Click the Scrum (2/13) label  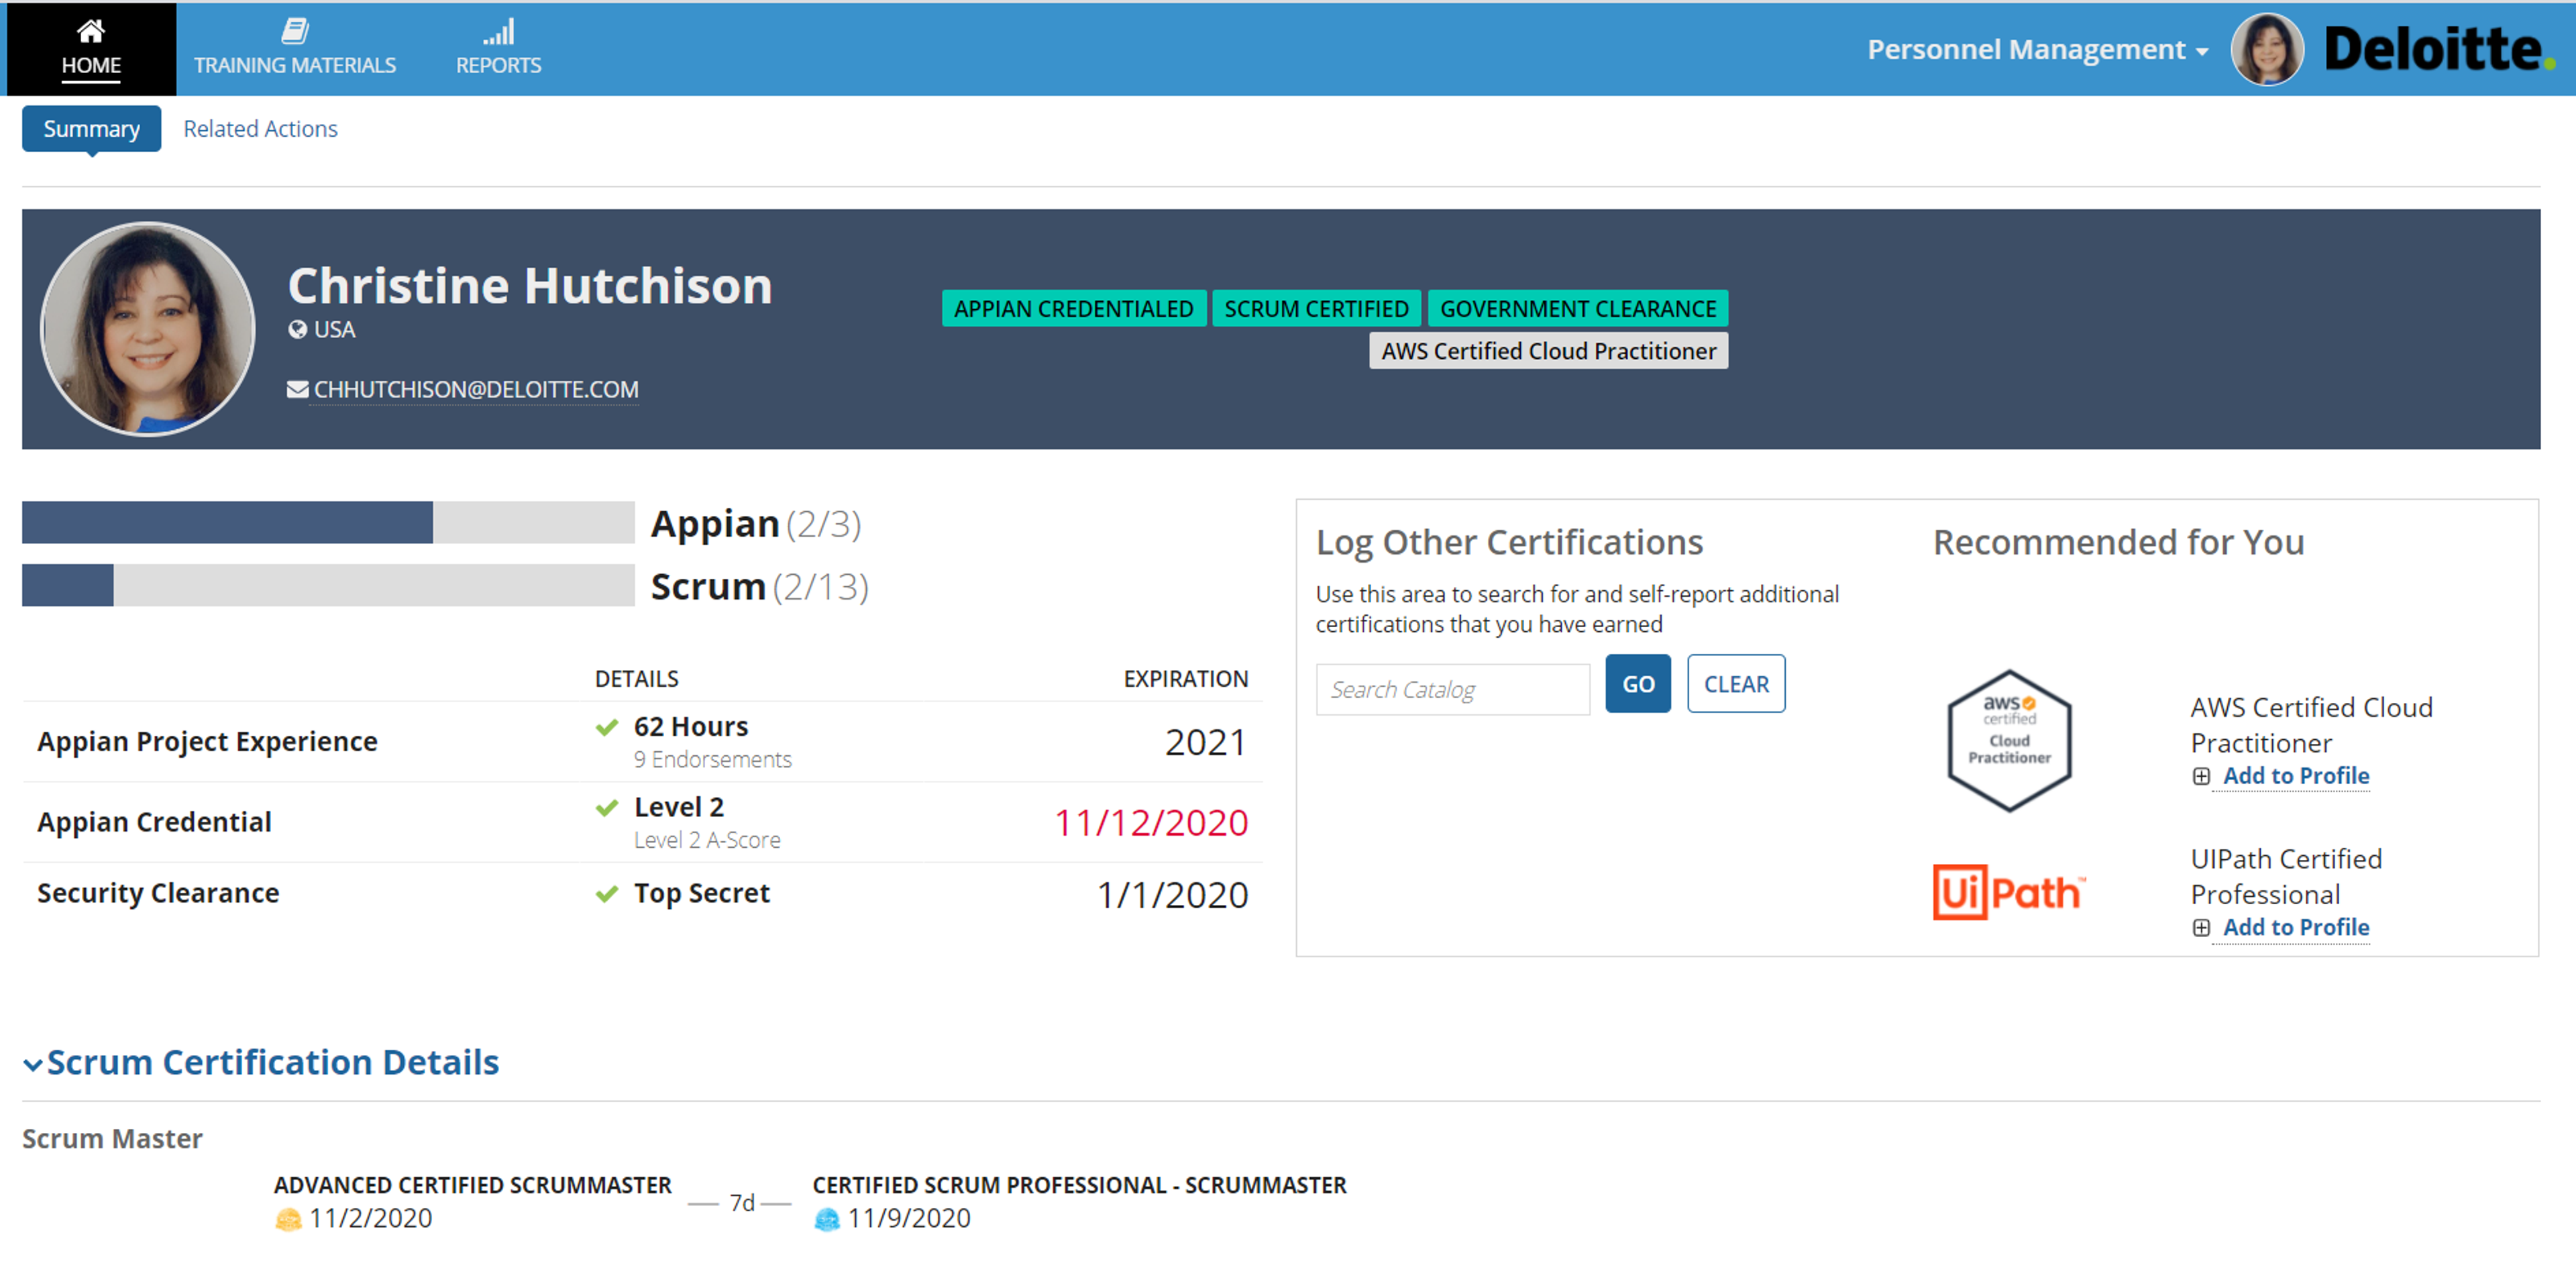(759, 587)
